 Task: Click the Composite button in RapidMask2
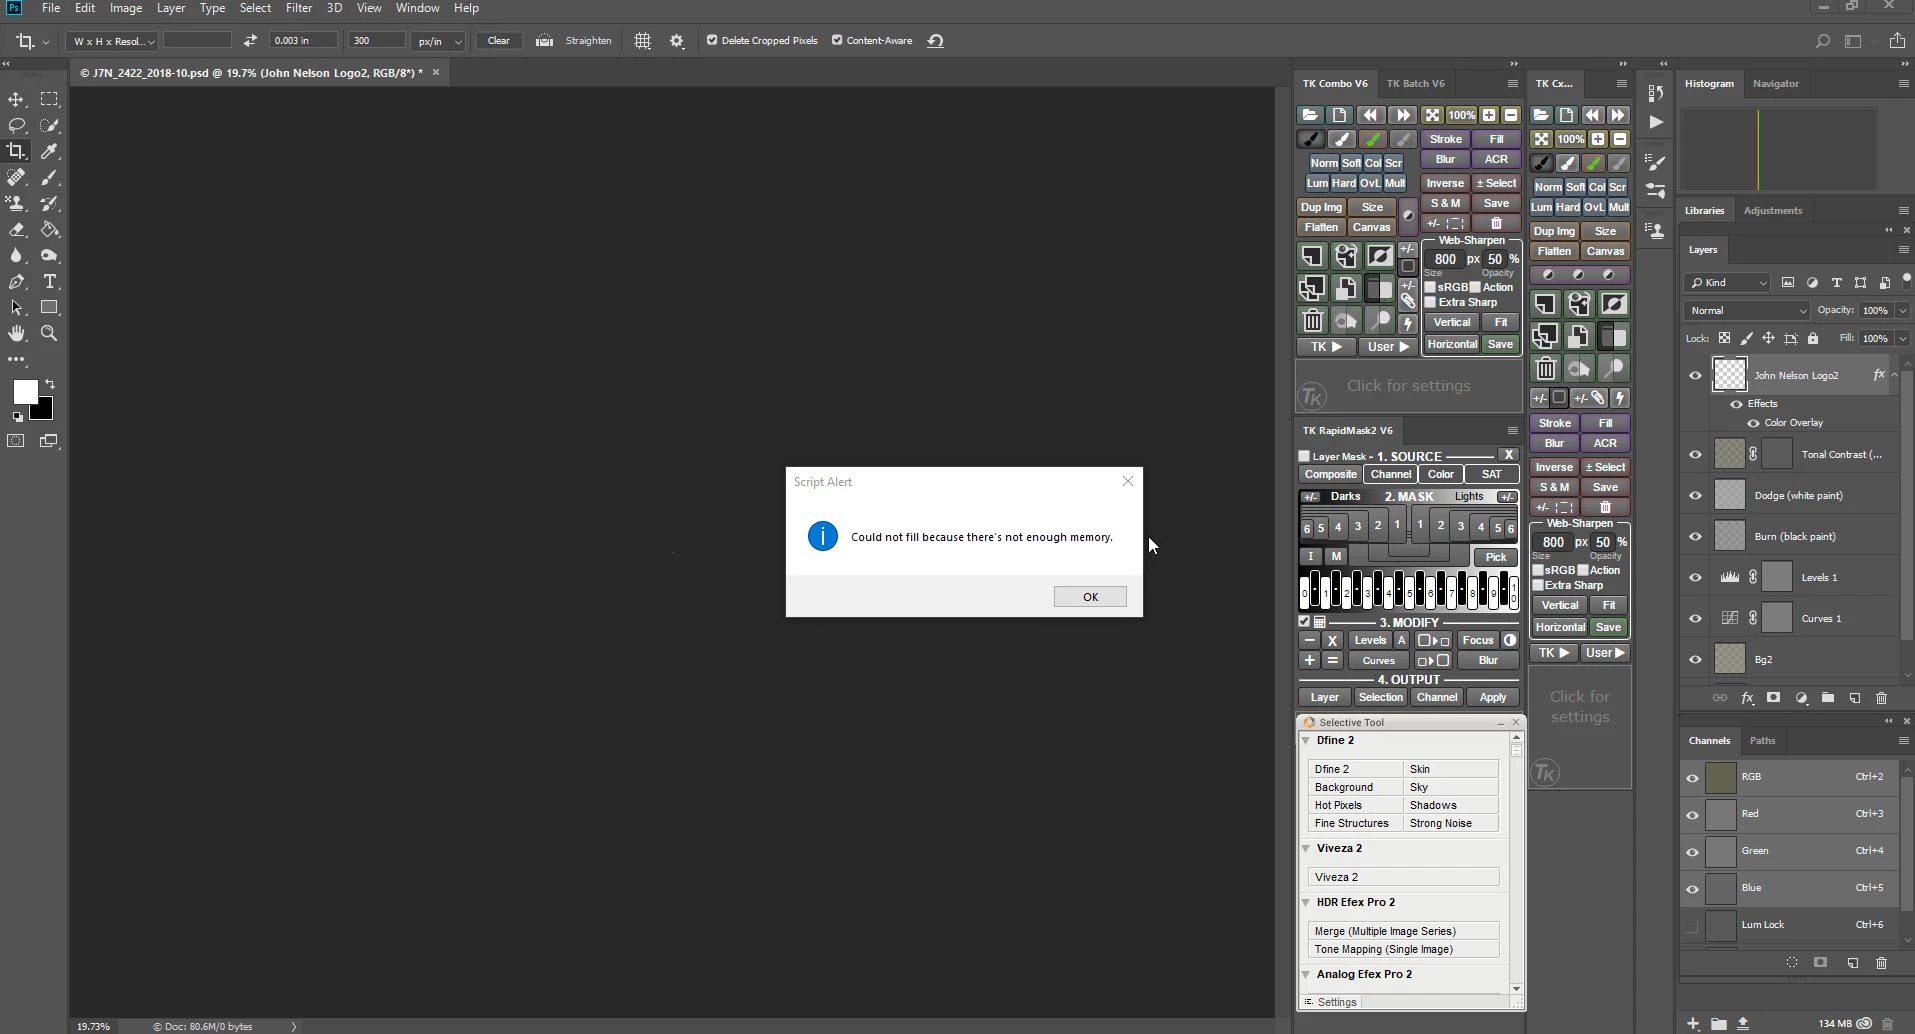pyautogui.click(x=1330, y=475)
